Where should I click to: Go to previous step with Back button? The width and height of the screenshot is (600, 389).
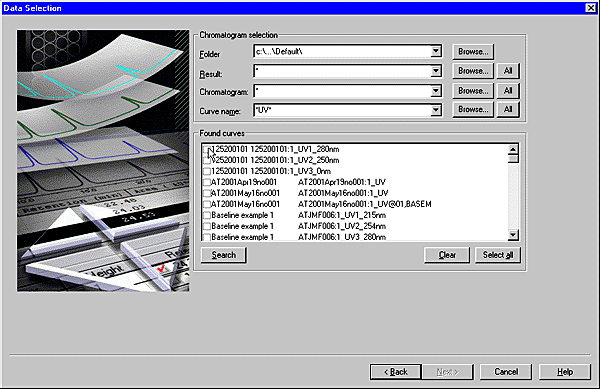396,372
